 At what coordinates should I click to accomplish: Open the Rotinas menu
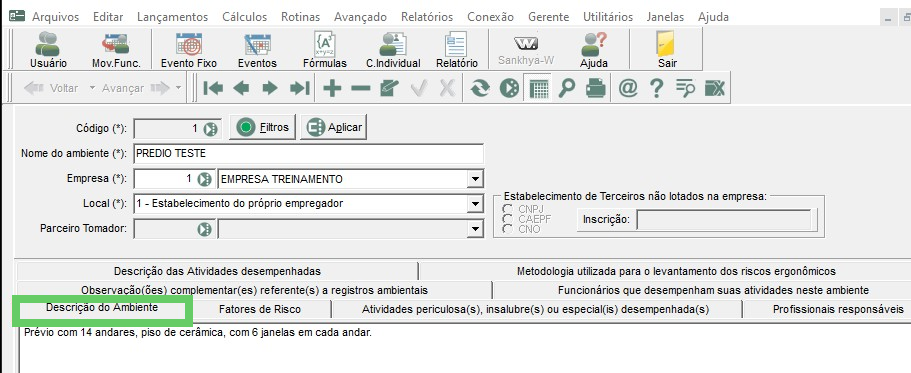(x=300, y=17)
